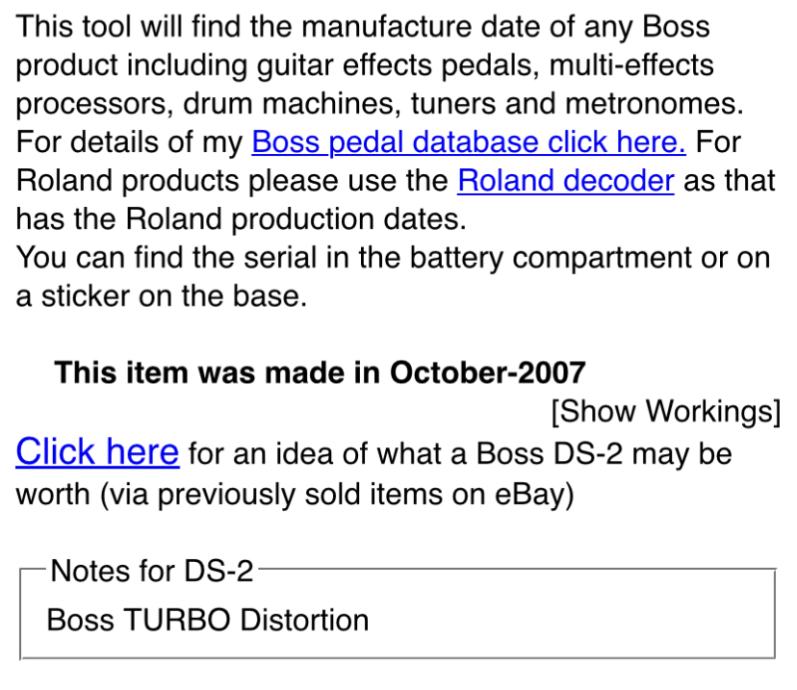Click the large 'Click here' eBay link
Viewport: 797px width, 690px height.
(x=97, y=453)
